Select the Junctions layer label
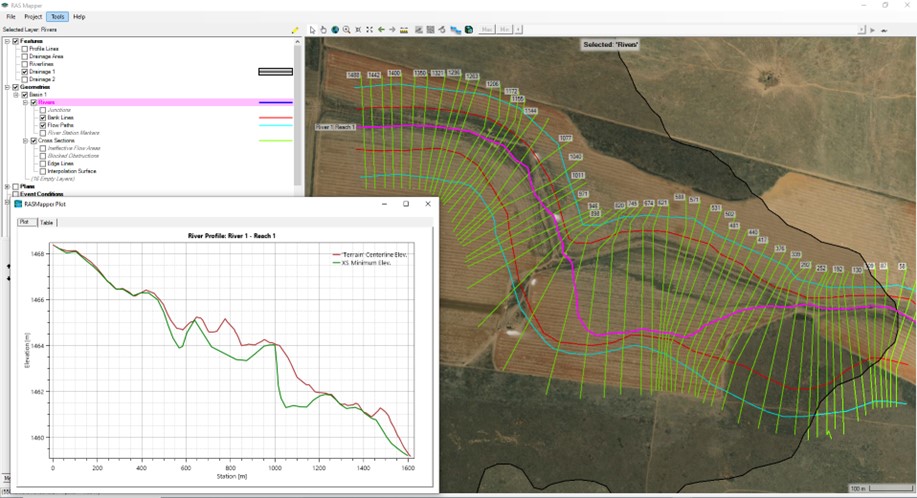This screenshot has width=917, height=498. click(59, 110)
